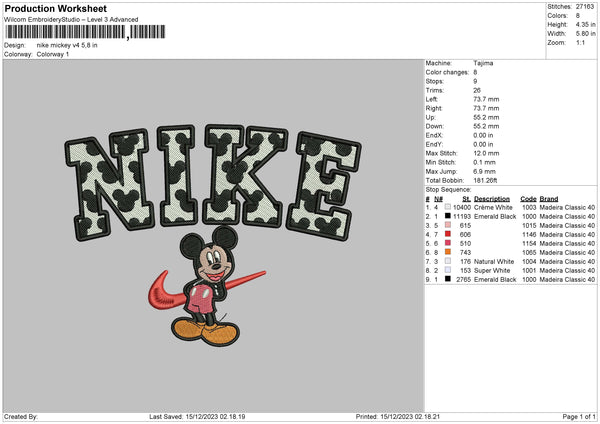
Task: Click the stitch count 10400 in the stop table
Action: [x=462, y=207]
